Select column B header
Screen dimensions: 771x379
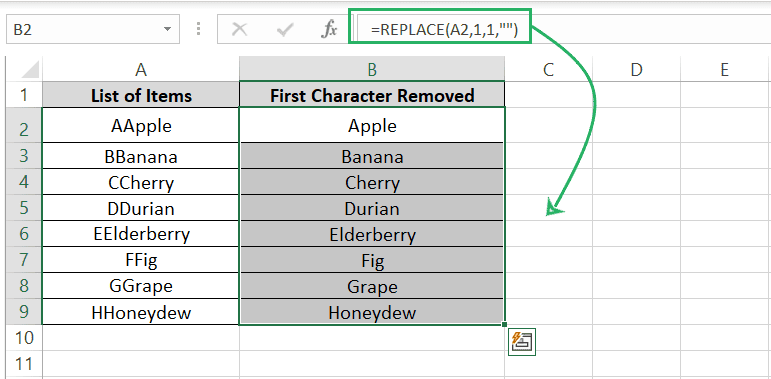[372, 69]
